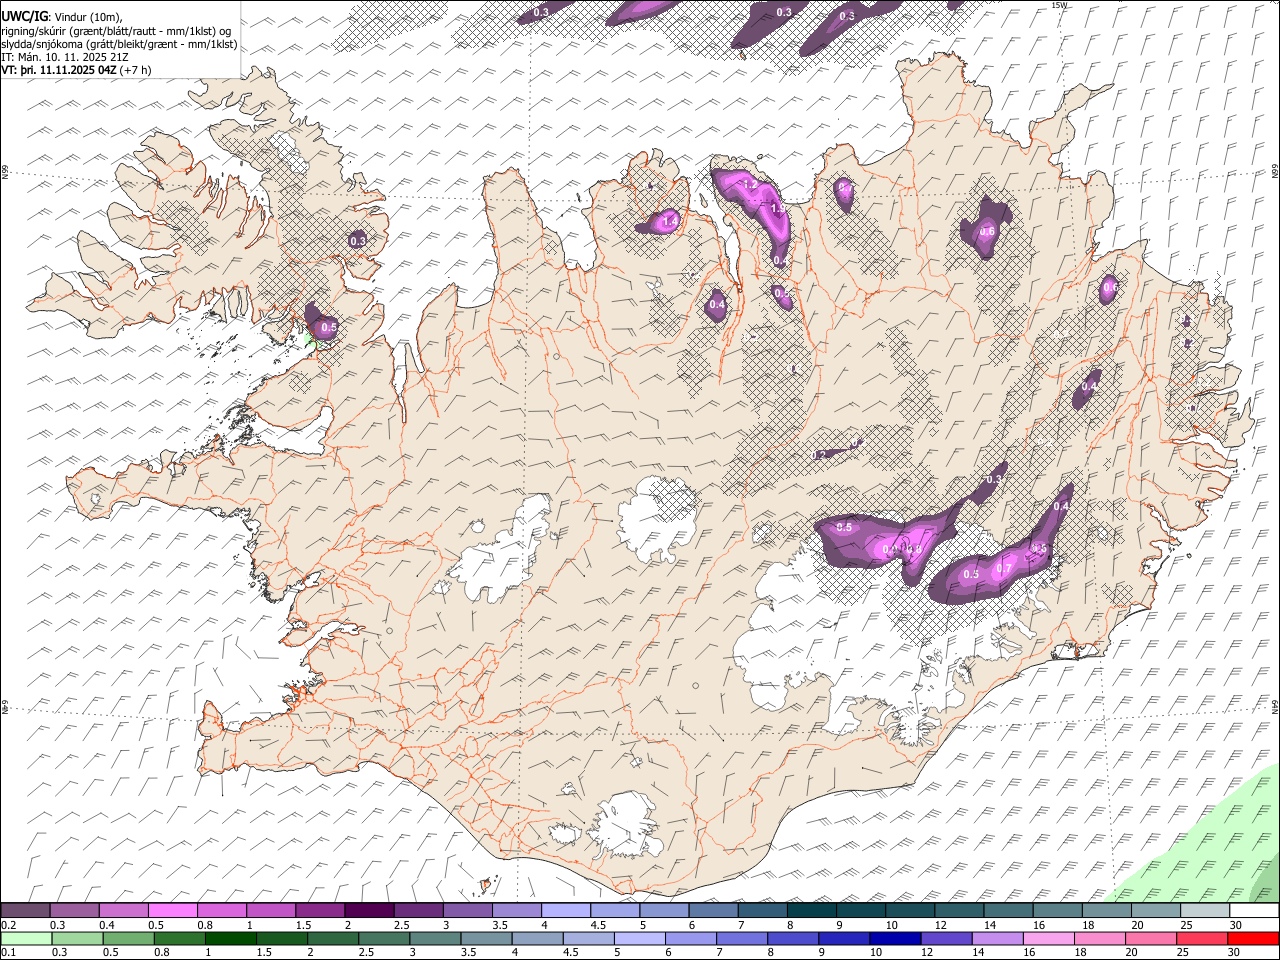Pick the dark teal snow swatch between 8 and 9
Image resolution: width=1280 pixels, height=960 pixels.
pos(811,911)
